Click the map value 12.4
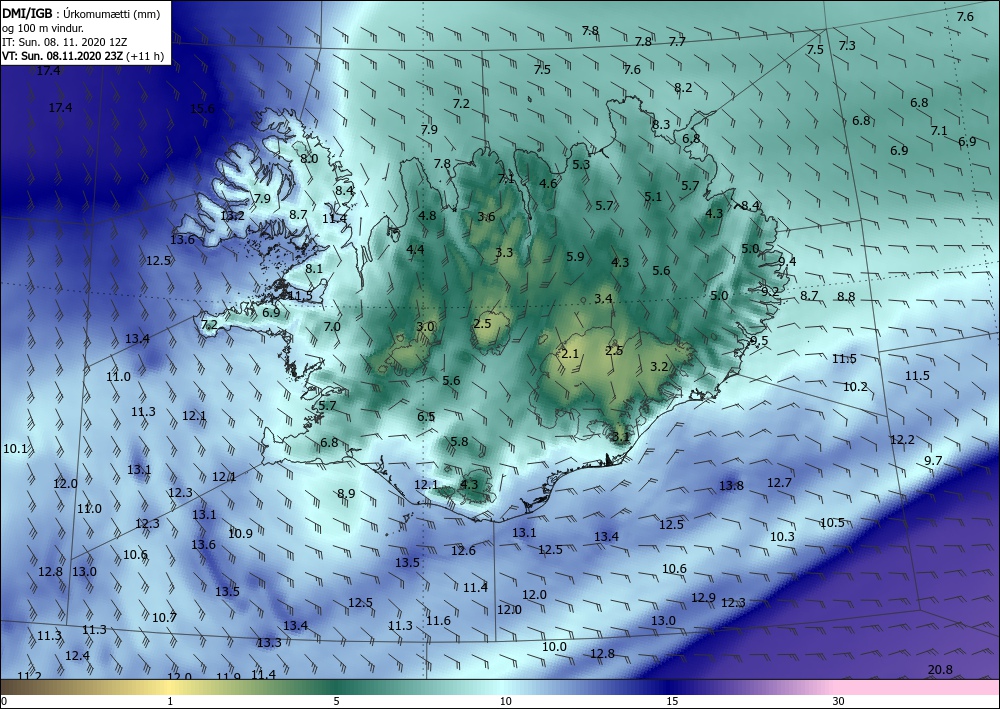1000x709 pixels. [77, 655]
